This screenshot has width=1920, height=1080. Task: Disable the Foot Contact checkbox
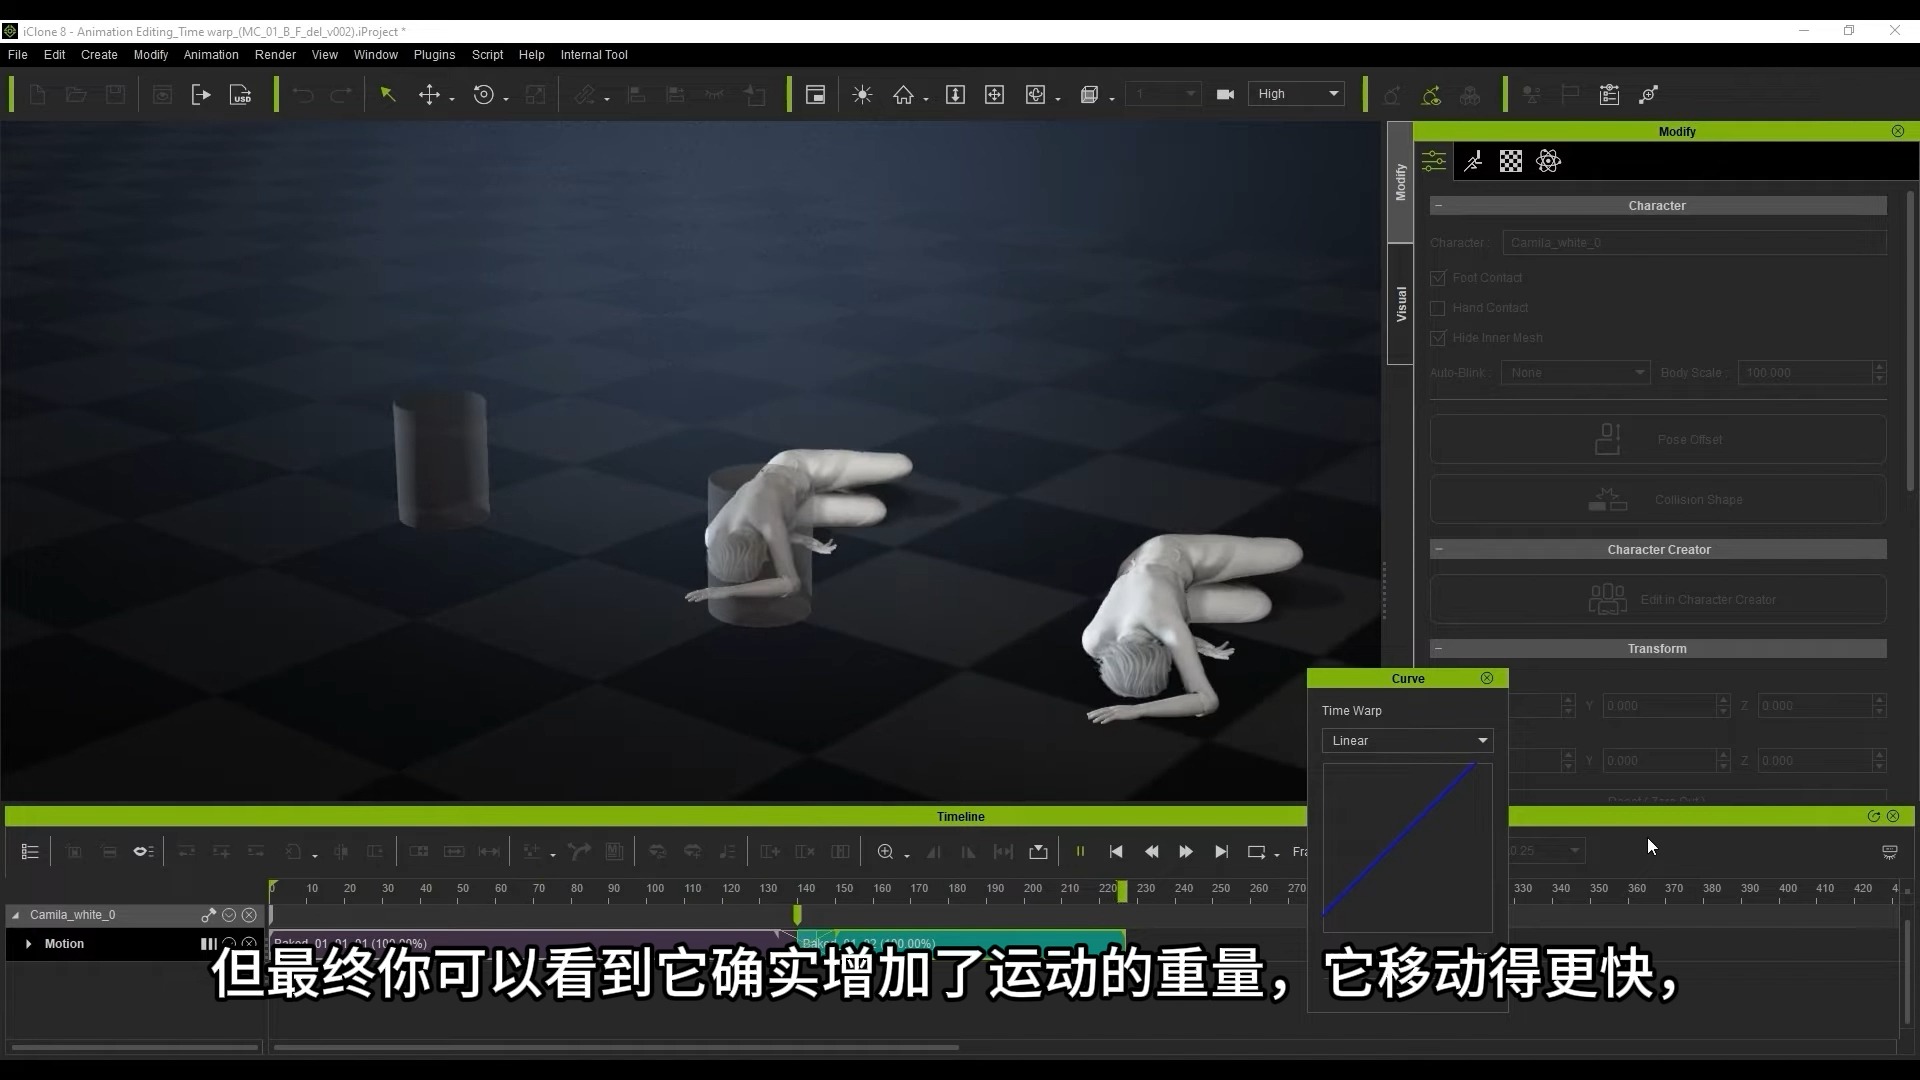click(1439, 278)
